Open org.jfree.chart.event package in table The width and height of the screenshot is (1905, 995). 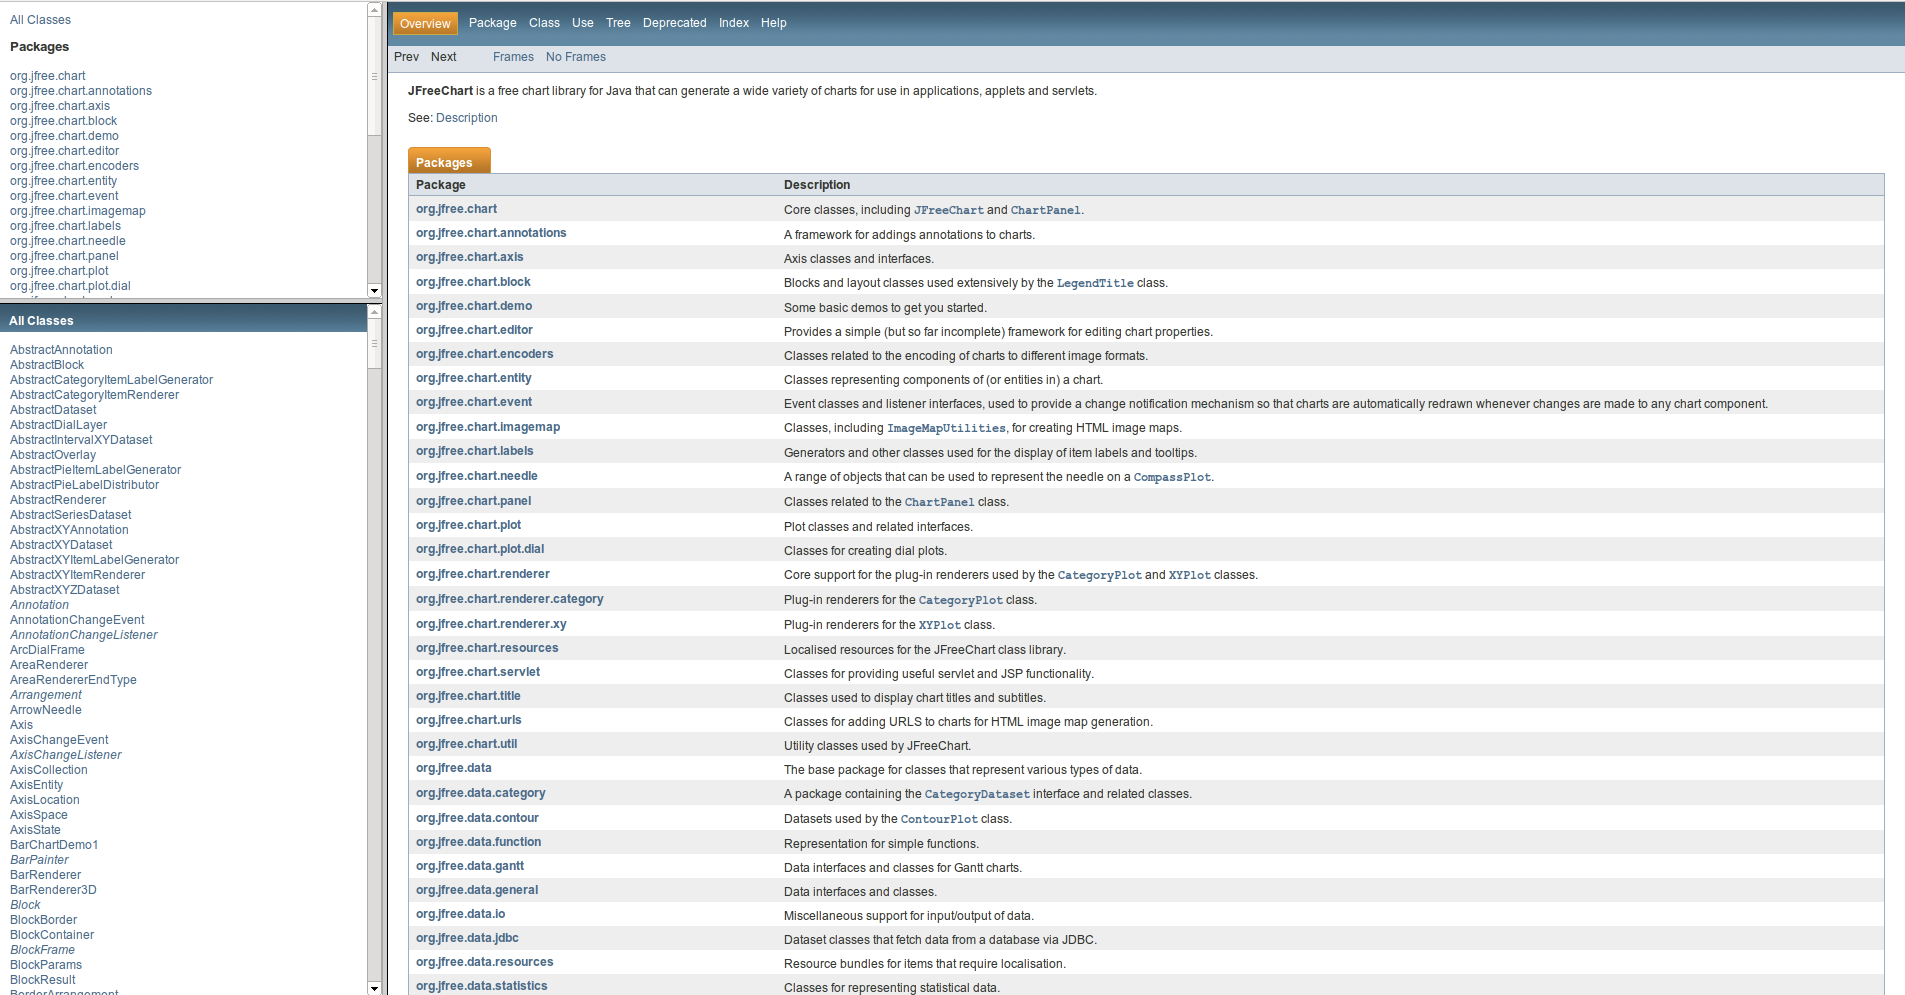click(x=474, y=402)
